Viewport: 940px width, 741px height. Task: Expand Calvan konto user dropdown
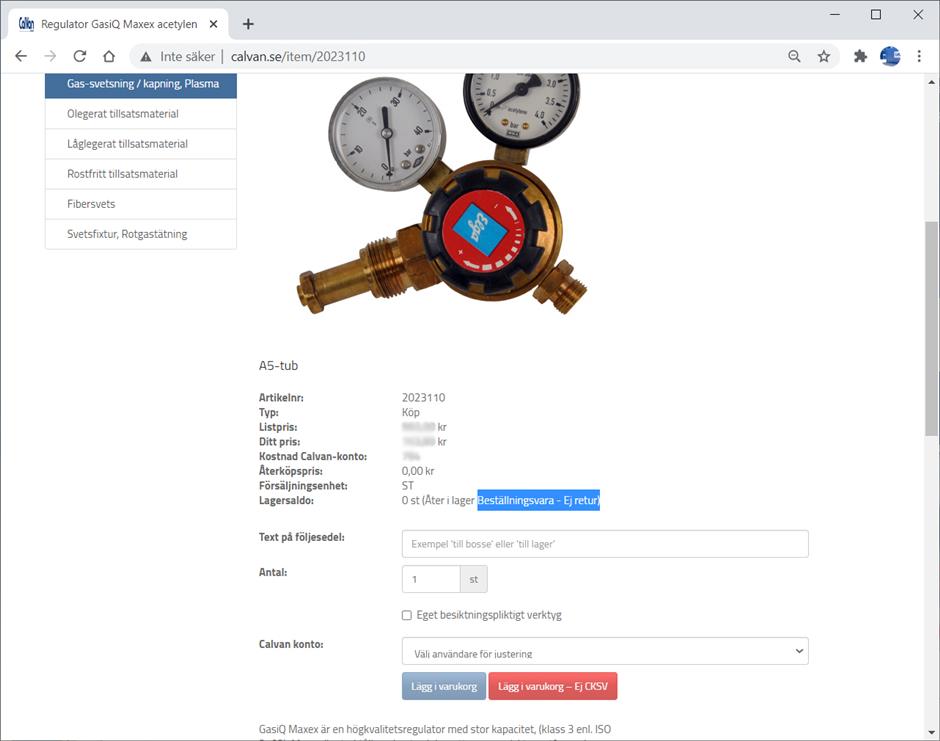pyautogui.click(x=604, y=652)
